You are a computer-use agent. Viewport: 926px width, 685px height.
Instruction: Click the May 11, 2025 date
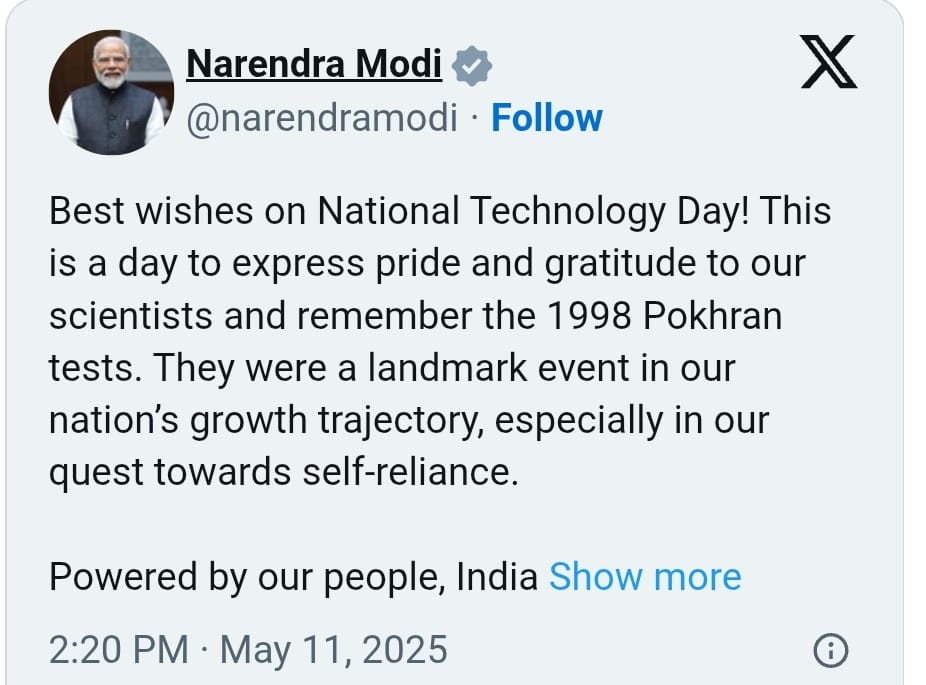pyautogui.click(x=334, y=650)
